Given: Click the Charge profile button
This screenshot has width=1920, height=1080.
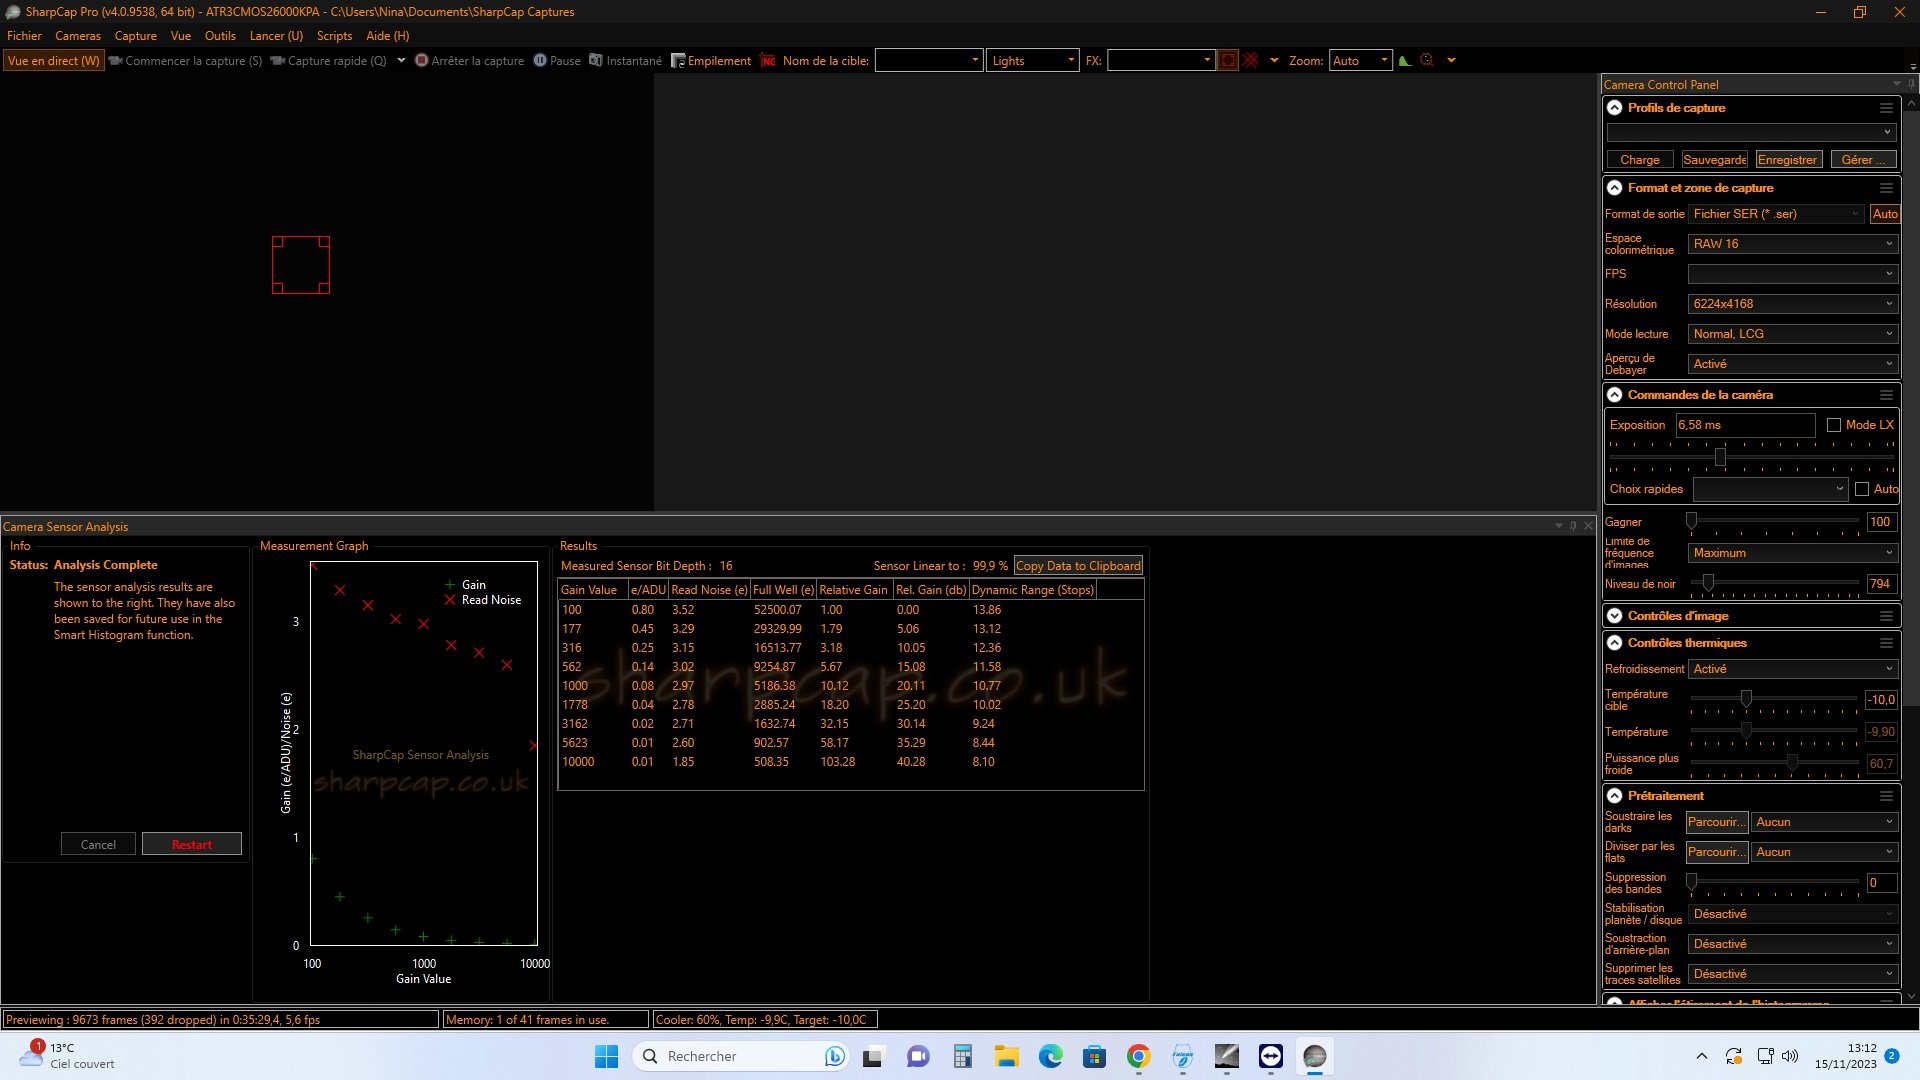Looking at the screenshot, I should click(x=1640, y=160).
